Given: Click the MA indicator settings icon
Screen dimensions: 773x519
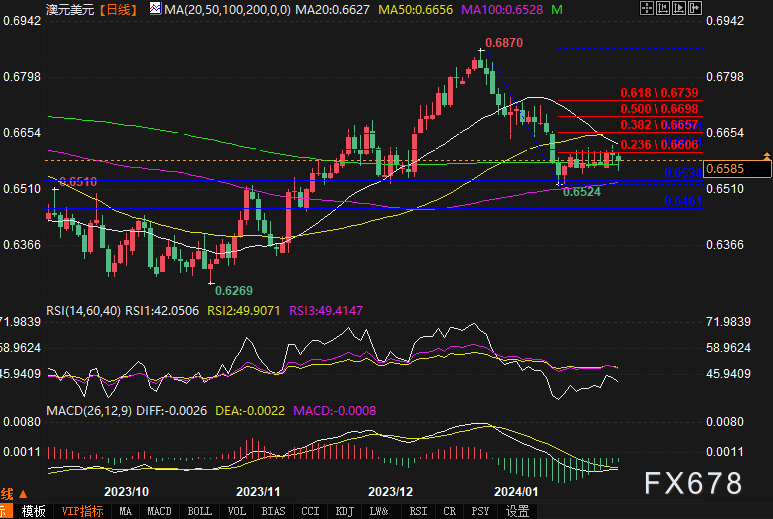Looking at the screenshot, I should tap(155, 9).
